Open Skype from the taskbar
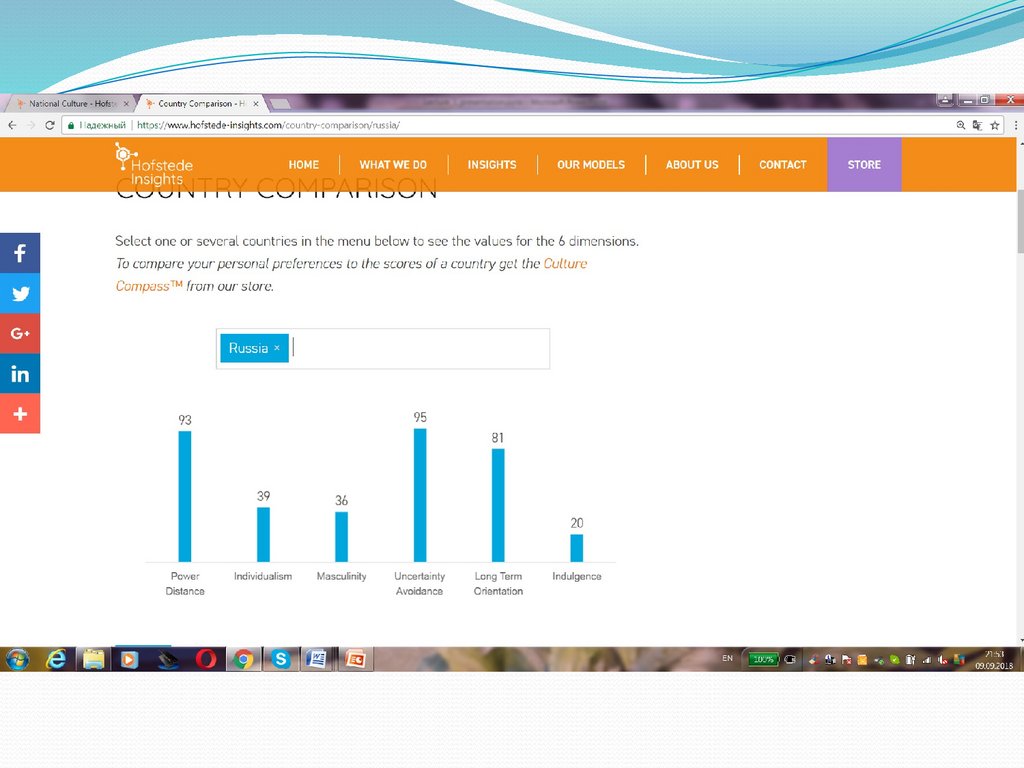Screen dimensions: 1024x768 pyautogui.click(x=281, y=659)
